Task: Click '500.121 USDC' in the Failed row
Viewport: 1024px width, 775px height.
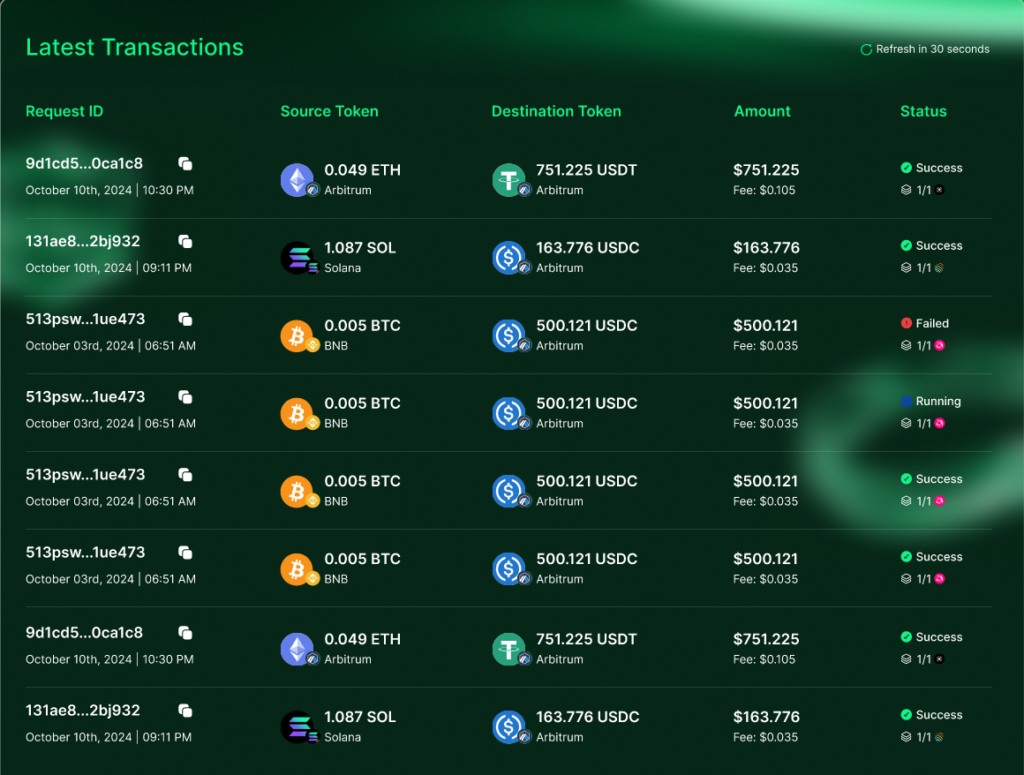Action: 586,325
